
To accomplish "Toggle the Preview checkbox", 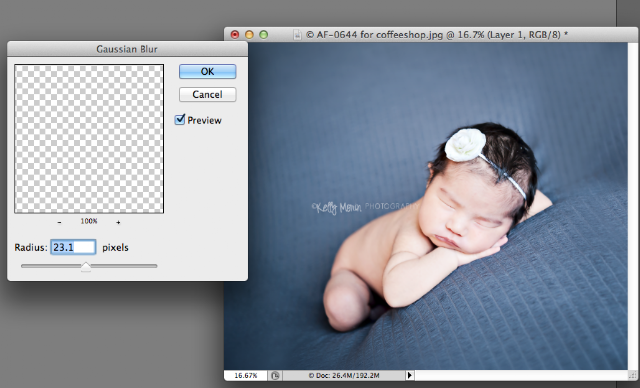I will coord(180,120).
